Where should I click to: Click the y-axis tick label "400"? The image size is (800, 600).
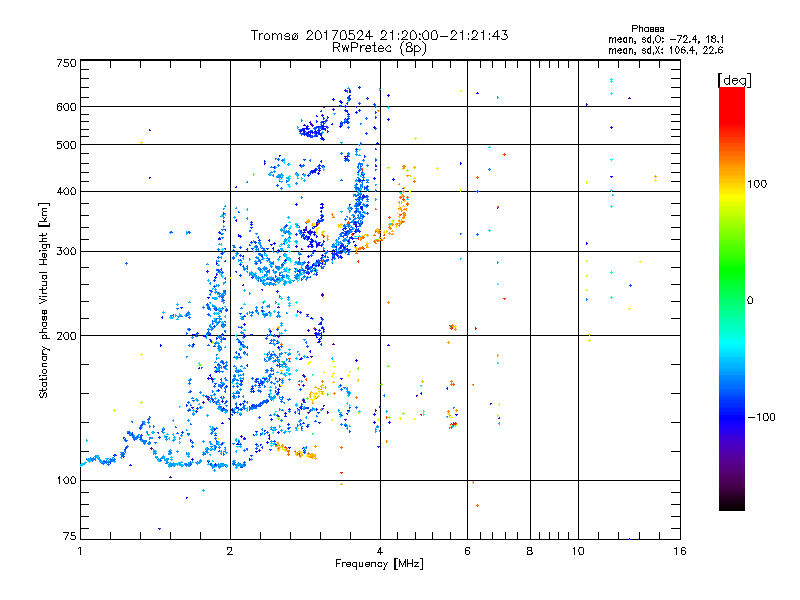pos(67,191)
